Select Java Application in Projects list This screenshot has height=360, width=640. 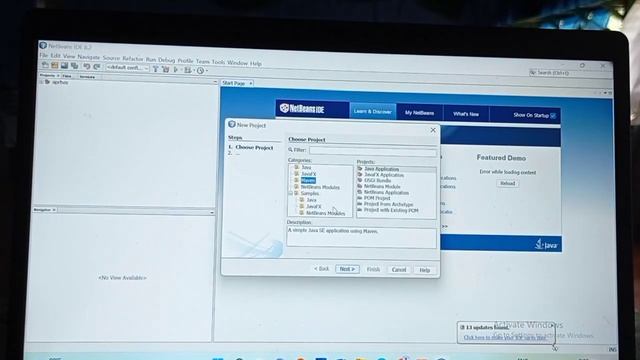(x=381, y=169)
